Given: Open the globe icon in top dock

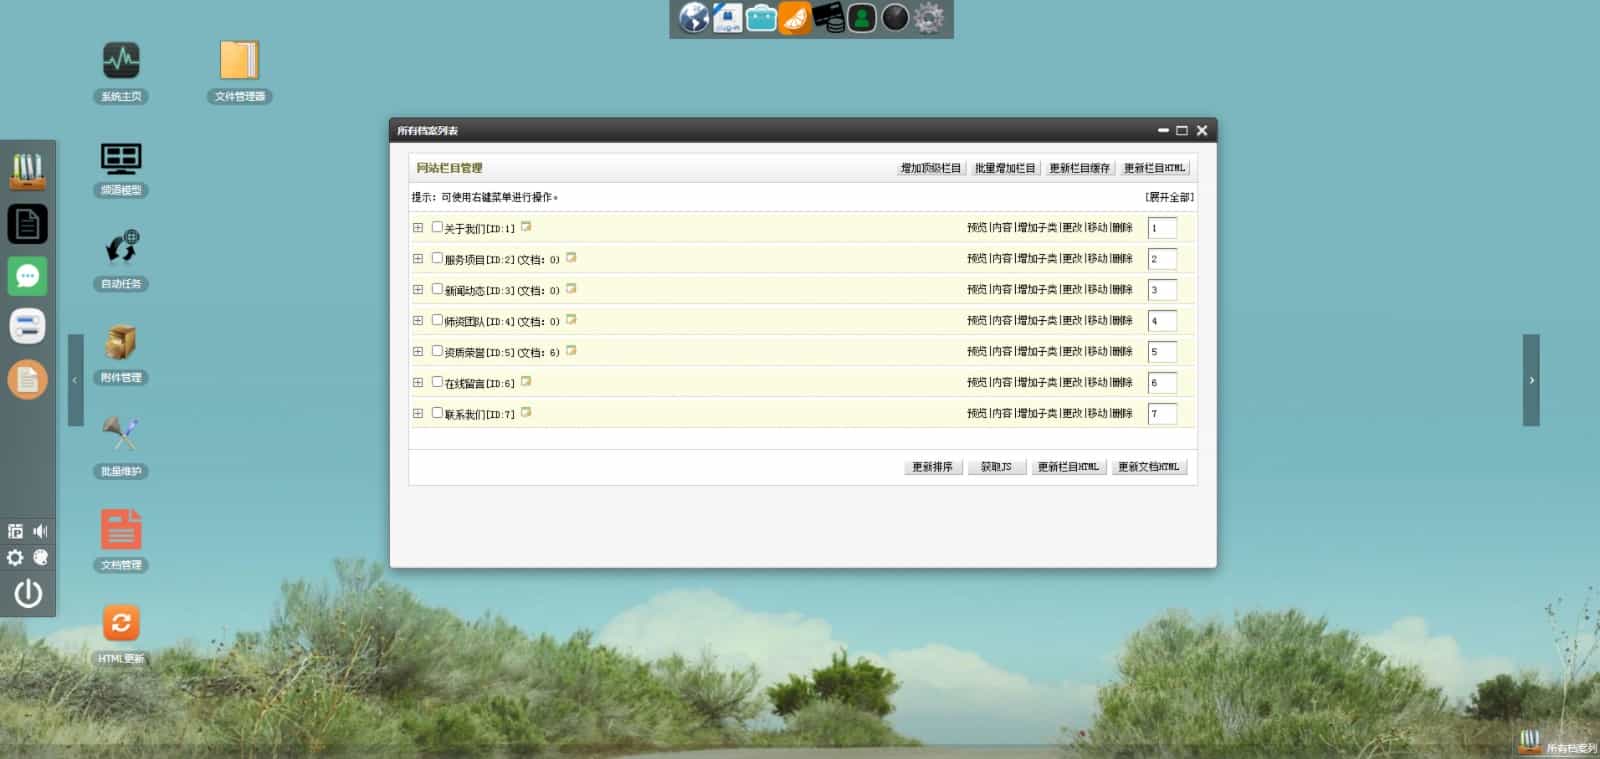Looking at the screenshot, I should coord(694,18).
